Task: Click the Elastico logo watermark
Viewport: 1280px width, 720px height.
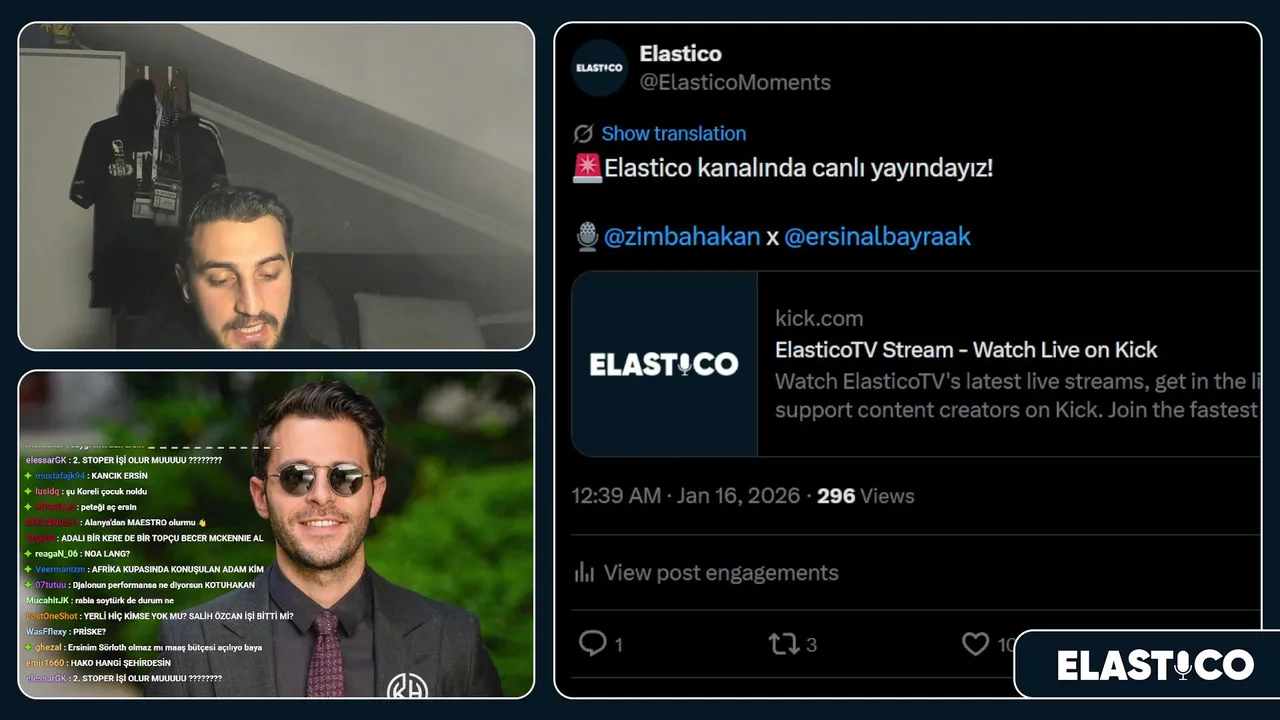Action: click(x=1155, y=665)
